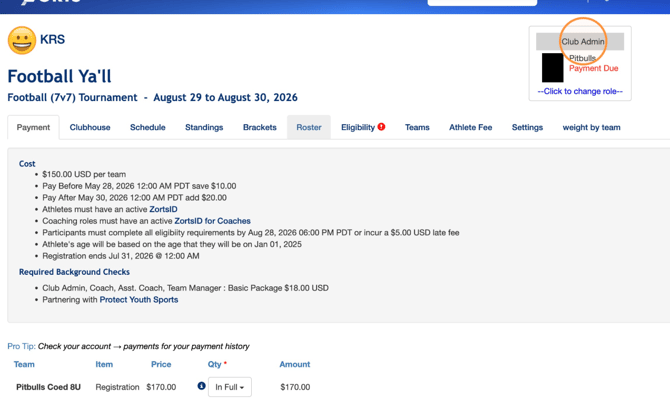Open the Brackets tab
670x399 pixels.
tap(259, 127)
